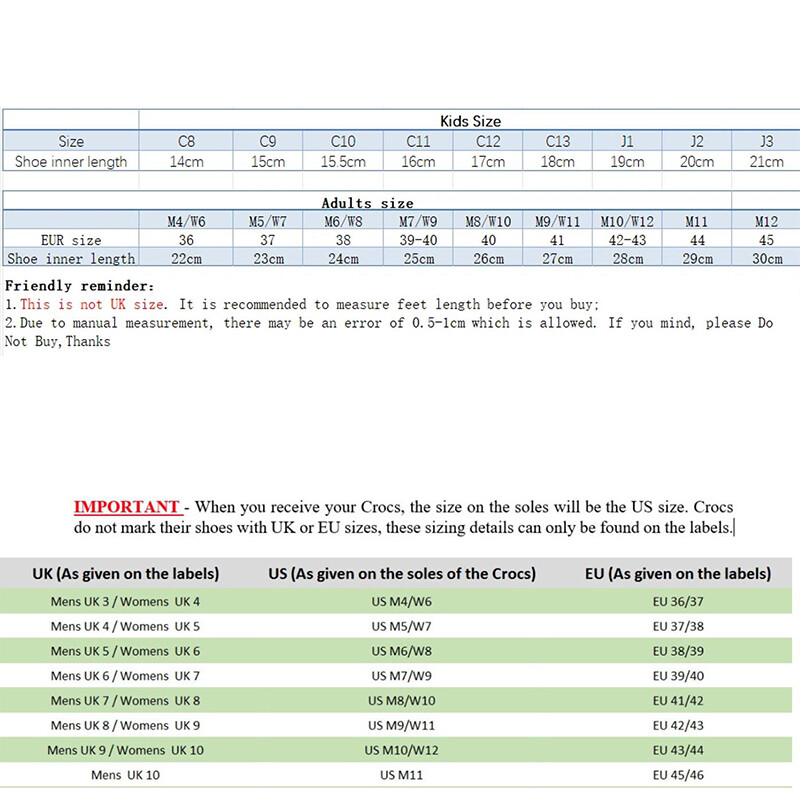This screenshot has height=800, width=800.
Task: Click the 'US M8/W10' cell
Action: [402, 701]
